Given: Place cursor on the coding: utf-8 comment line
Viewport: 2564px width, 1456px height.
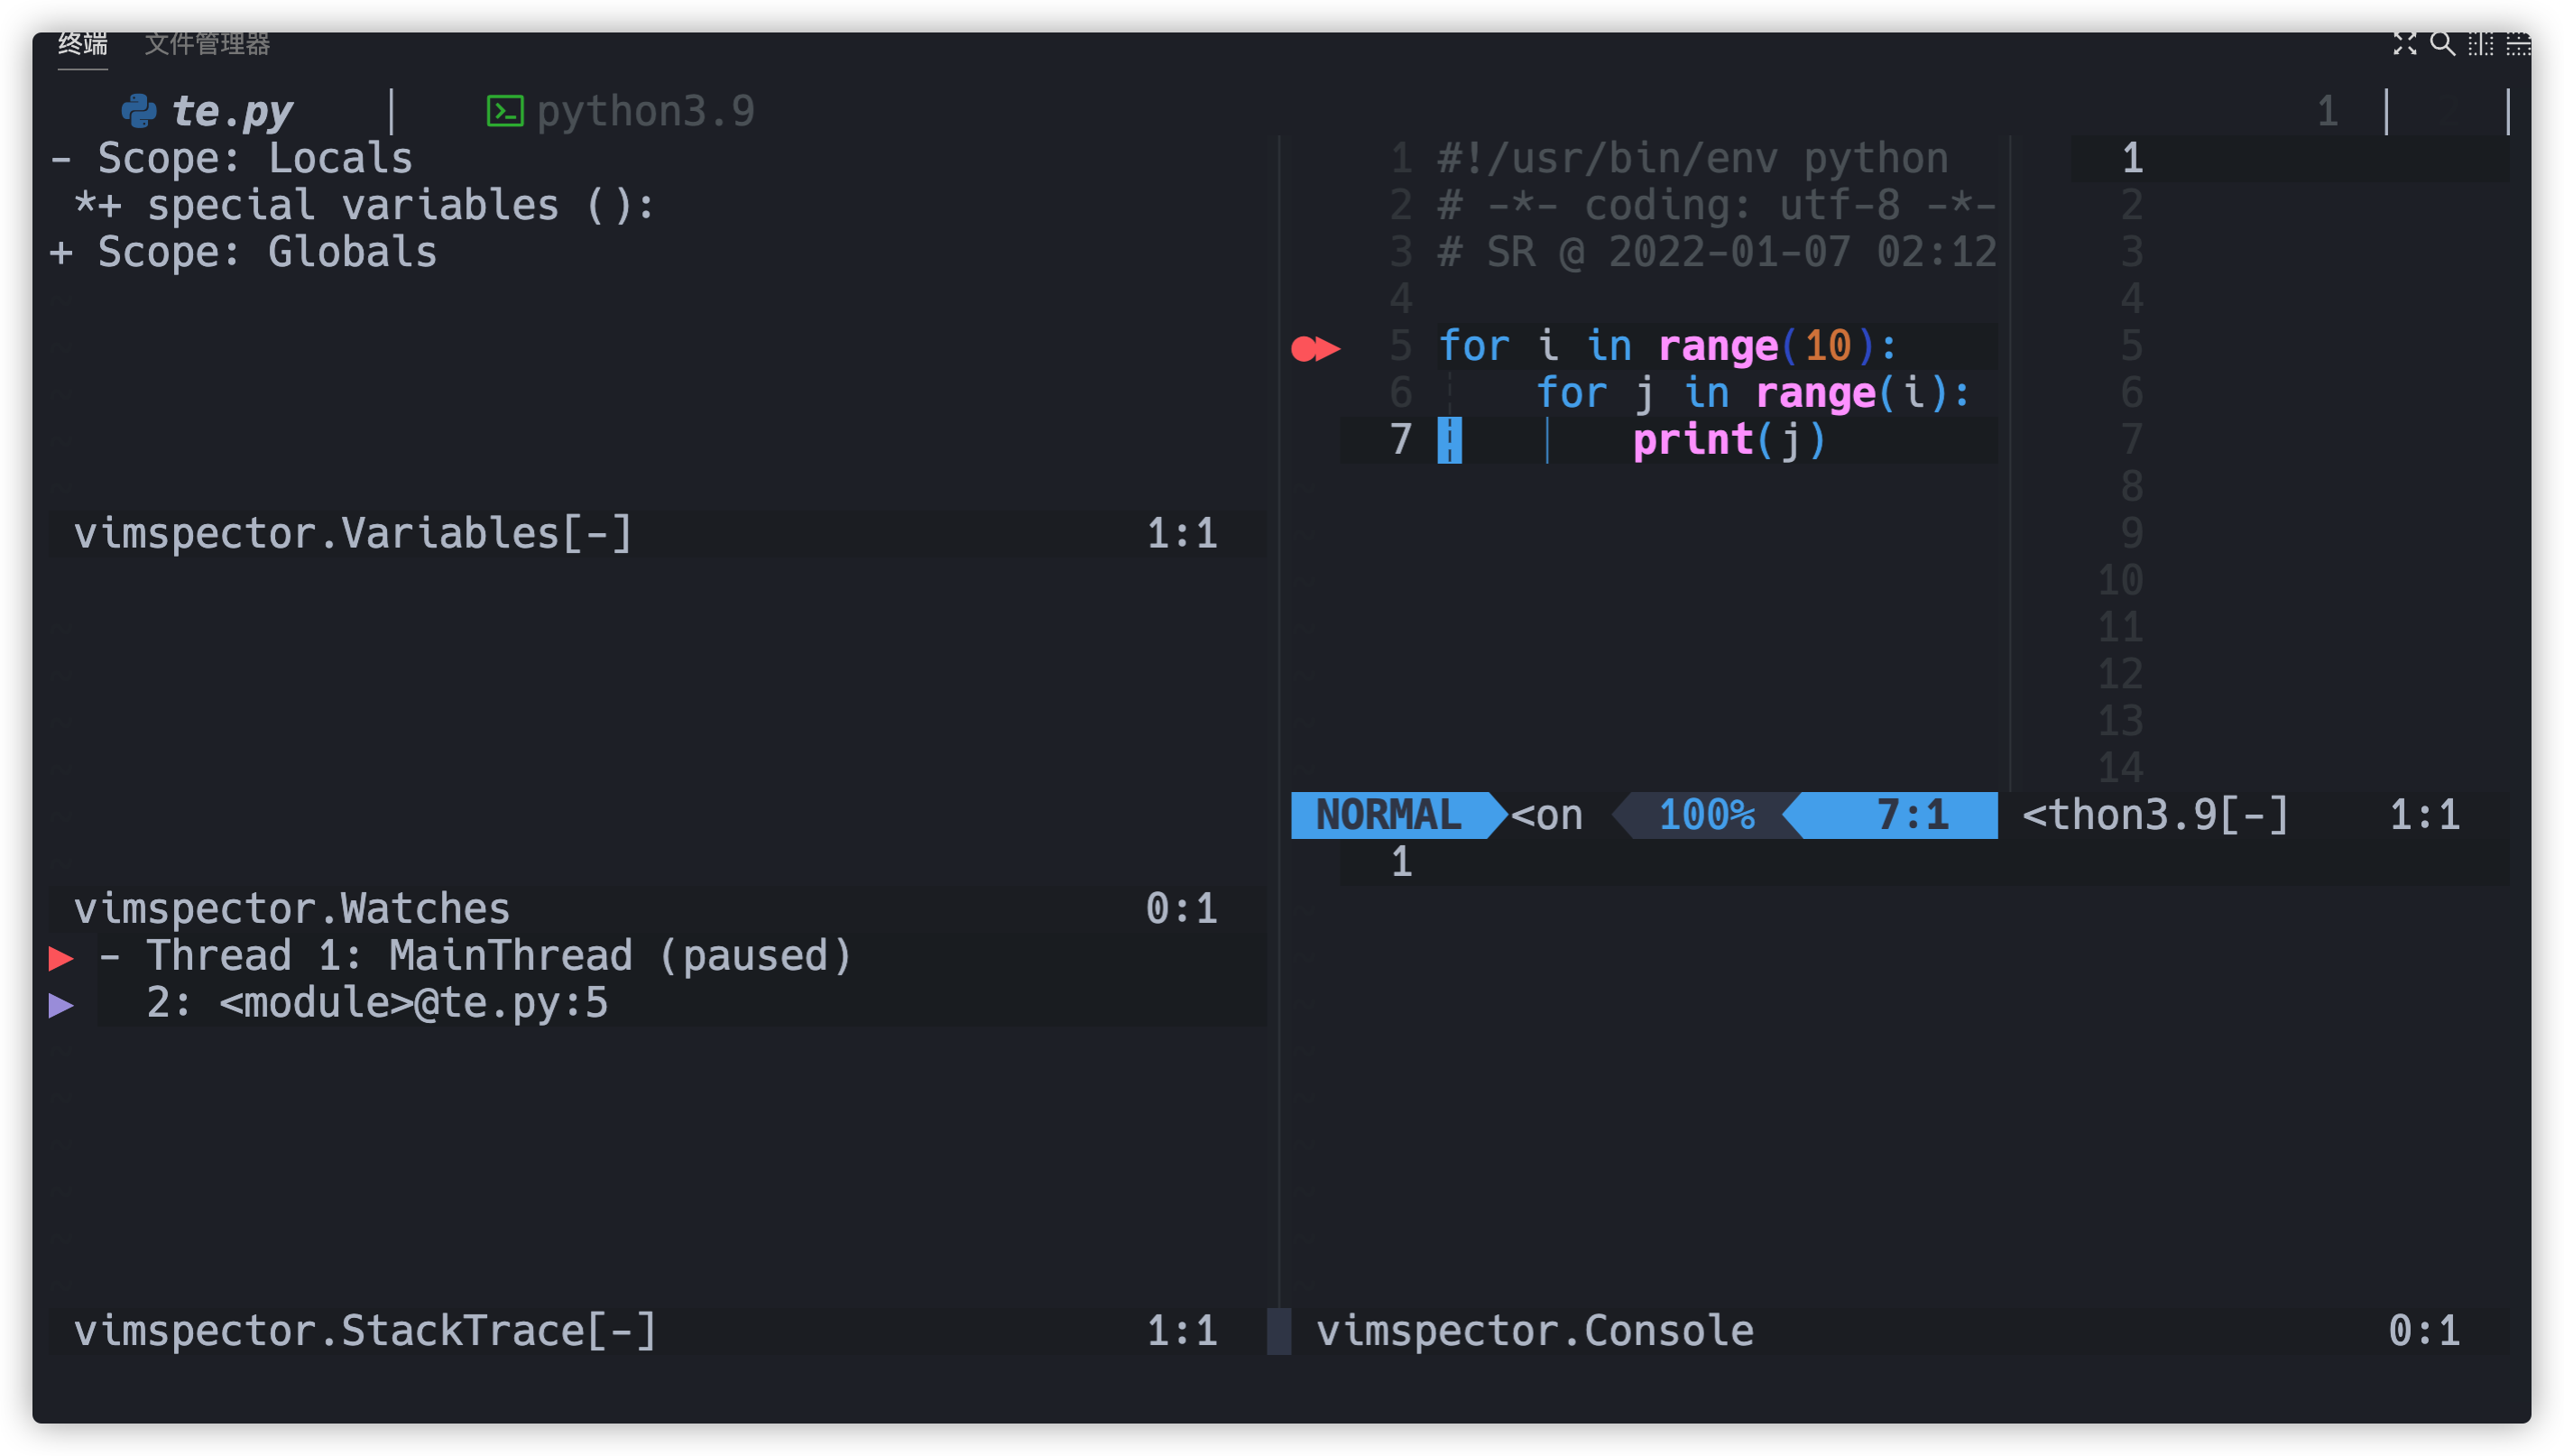Looking at the screenshot, I should click(x=1717, y=205).
